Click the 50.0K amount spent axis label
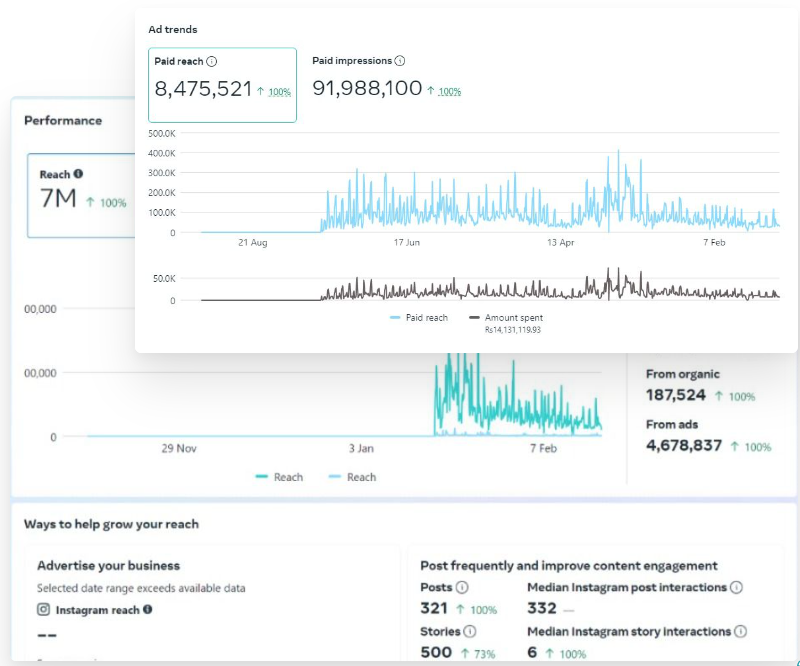 164,279
